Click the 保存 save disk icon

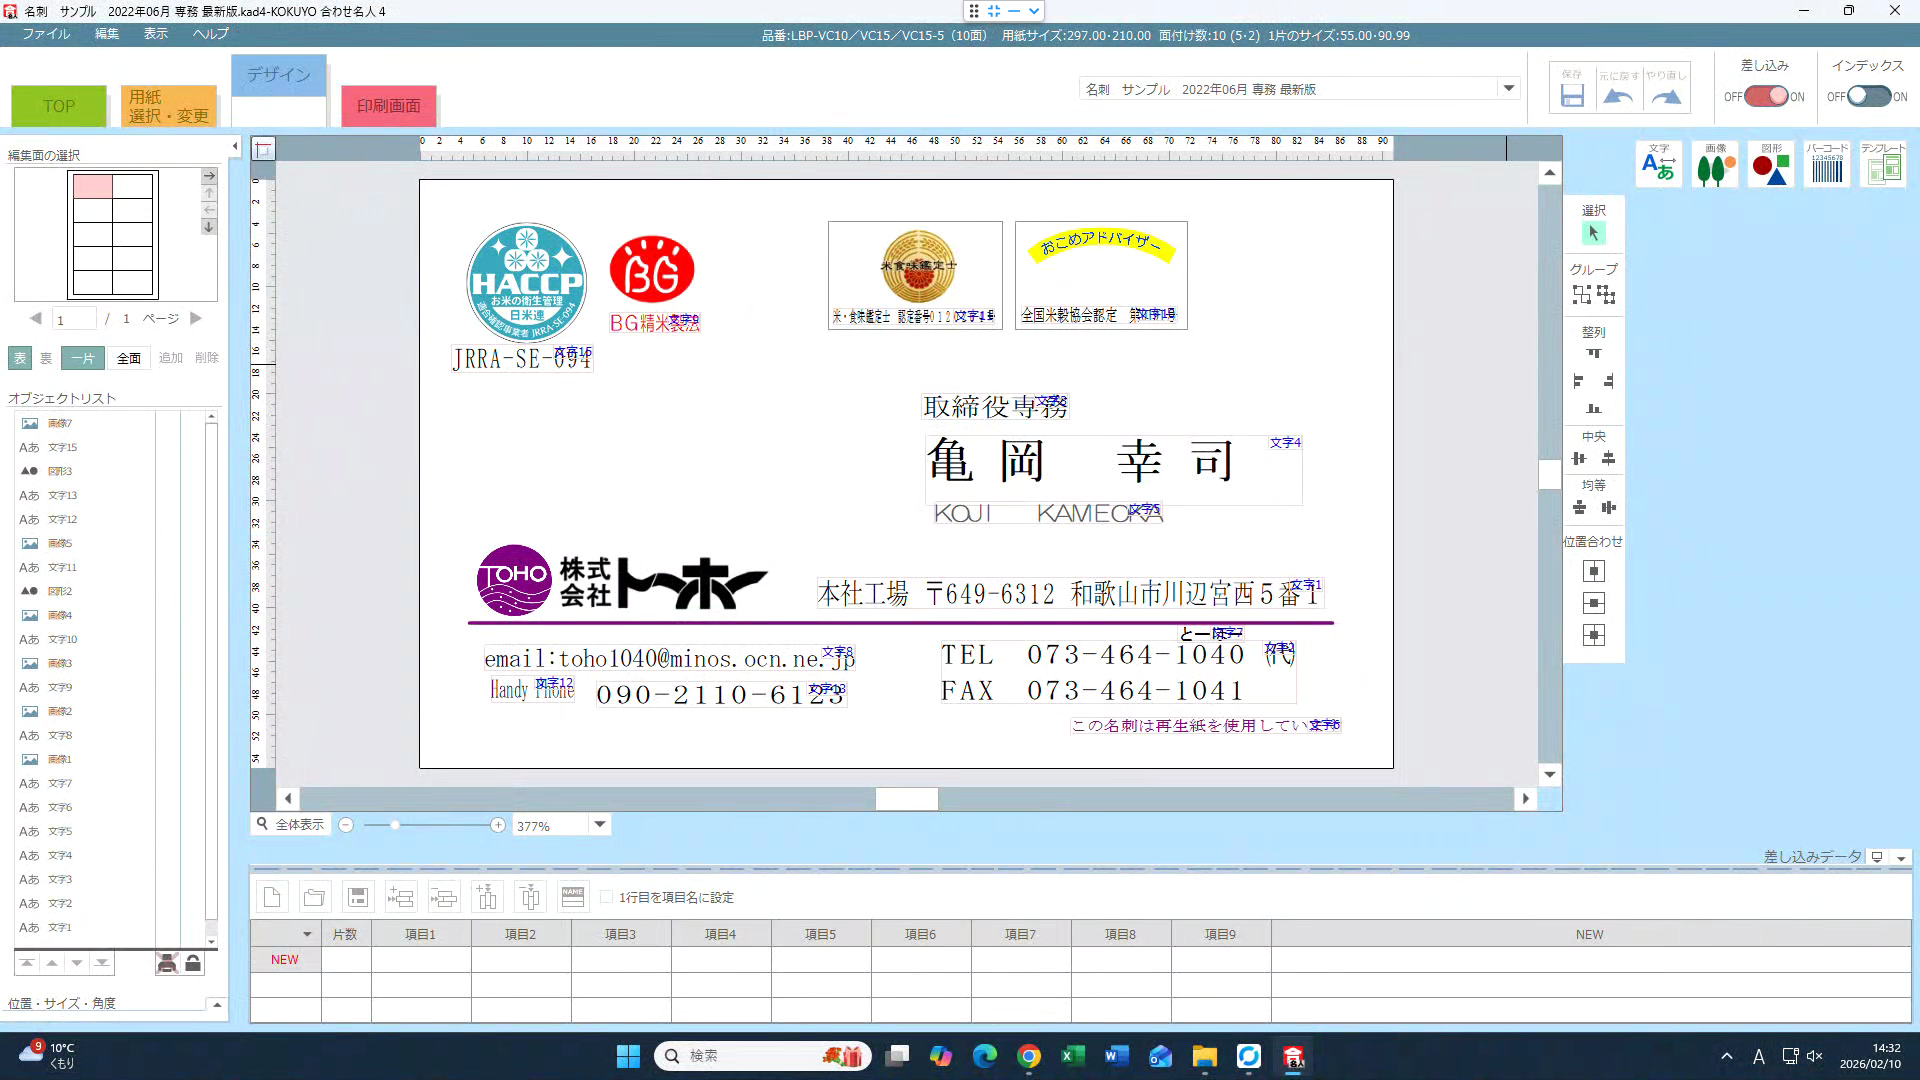pos(1572,96)
